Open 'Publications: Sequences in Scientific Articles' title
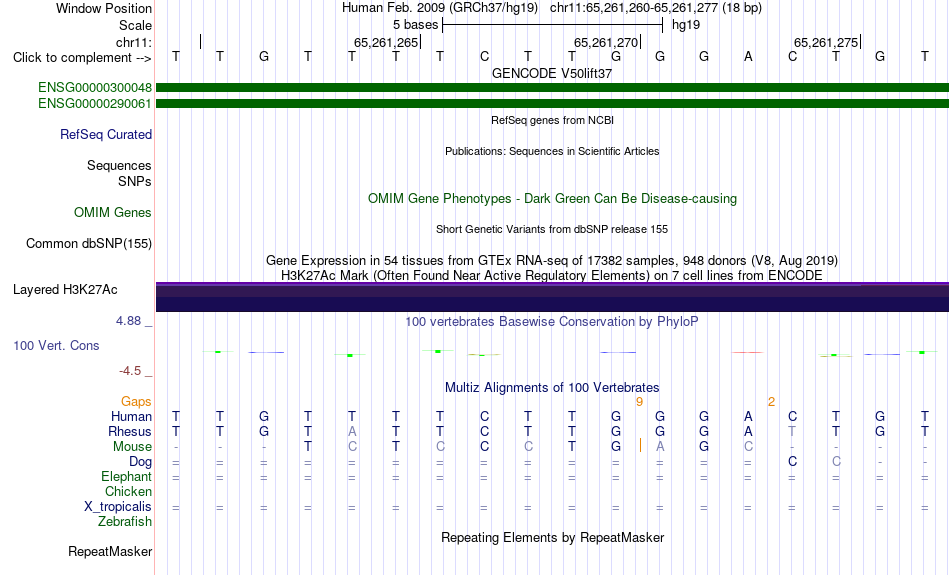950x575 pixels. pos(552,151)
